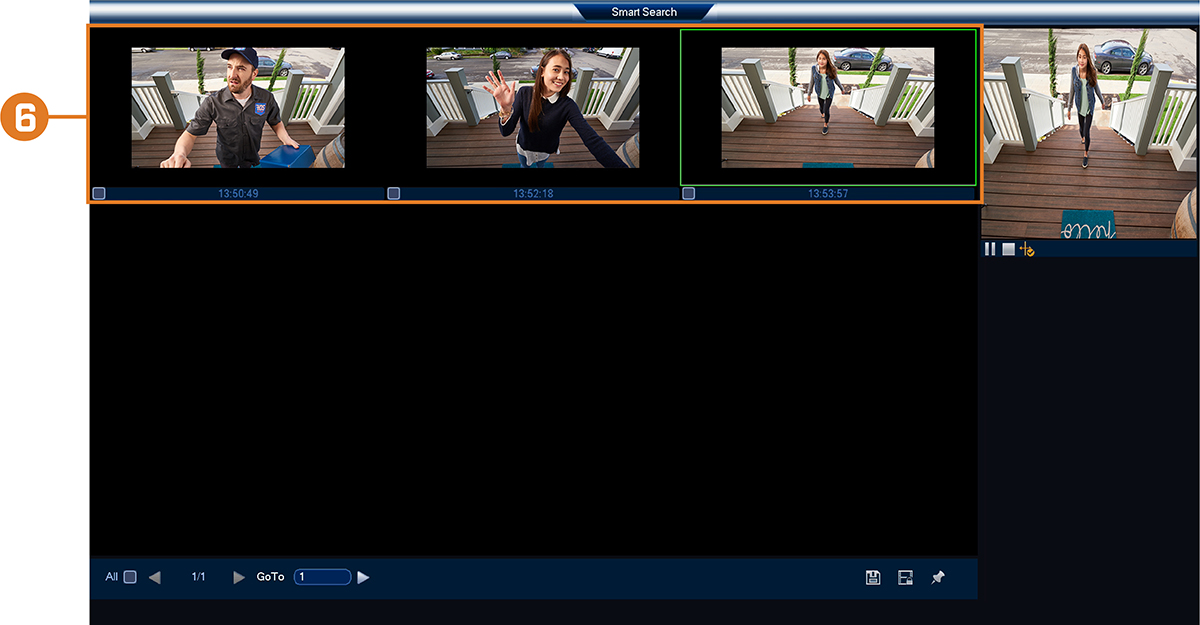Click the large preview video pane
This screenshot has width=1200, height=625.
coord(1089,133)
